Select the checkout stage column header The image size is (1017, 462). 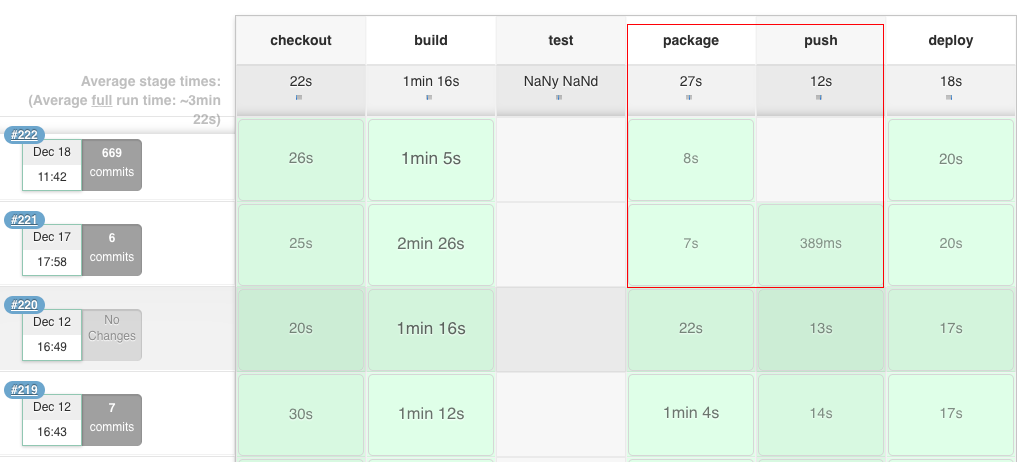point(300,41)
